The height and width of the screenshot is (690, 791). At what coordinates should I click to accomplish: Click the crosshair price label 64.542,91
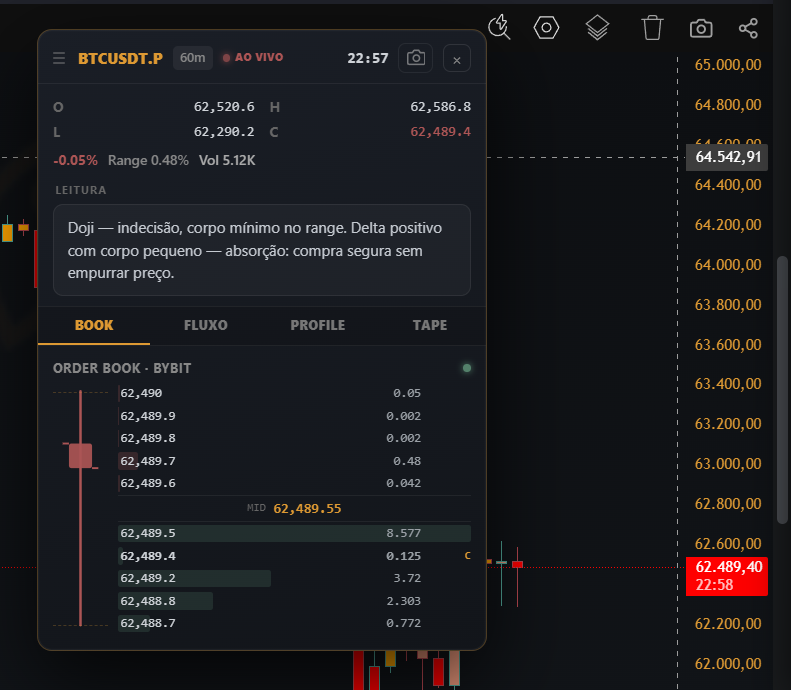pos(726,157)
